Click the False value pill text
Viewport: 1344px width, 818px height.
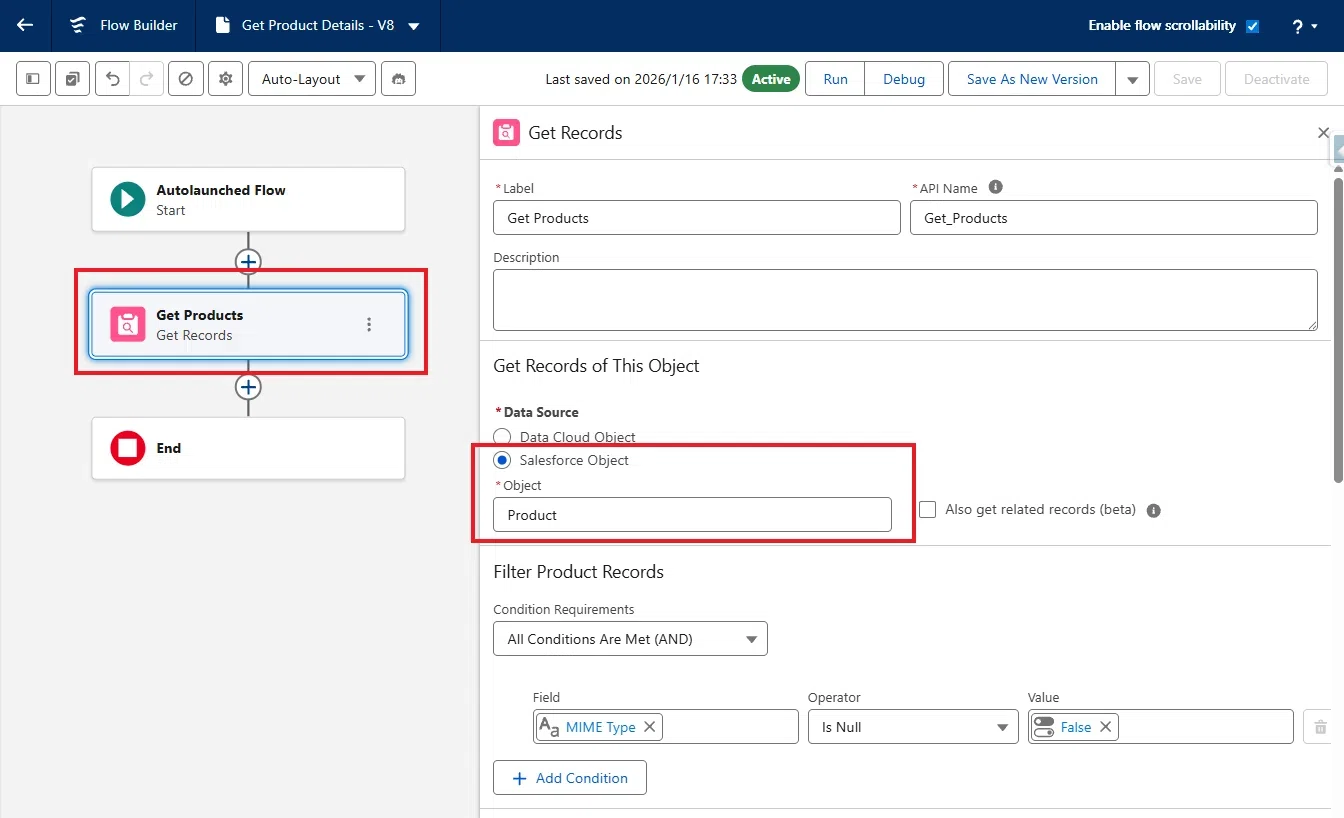tap(1076, 727)
